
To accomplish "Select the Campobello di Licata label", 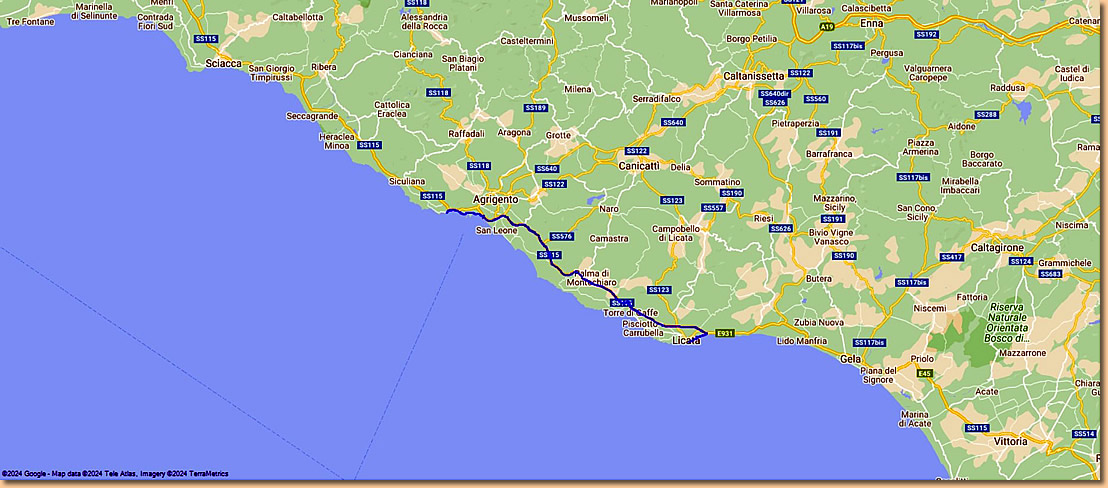I will pyautogui.click(x=676, y=234).
